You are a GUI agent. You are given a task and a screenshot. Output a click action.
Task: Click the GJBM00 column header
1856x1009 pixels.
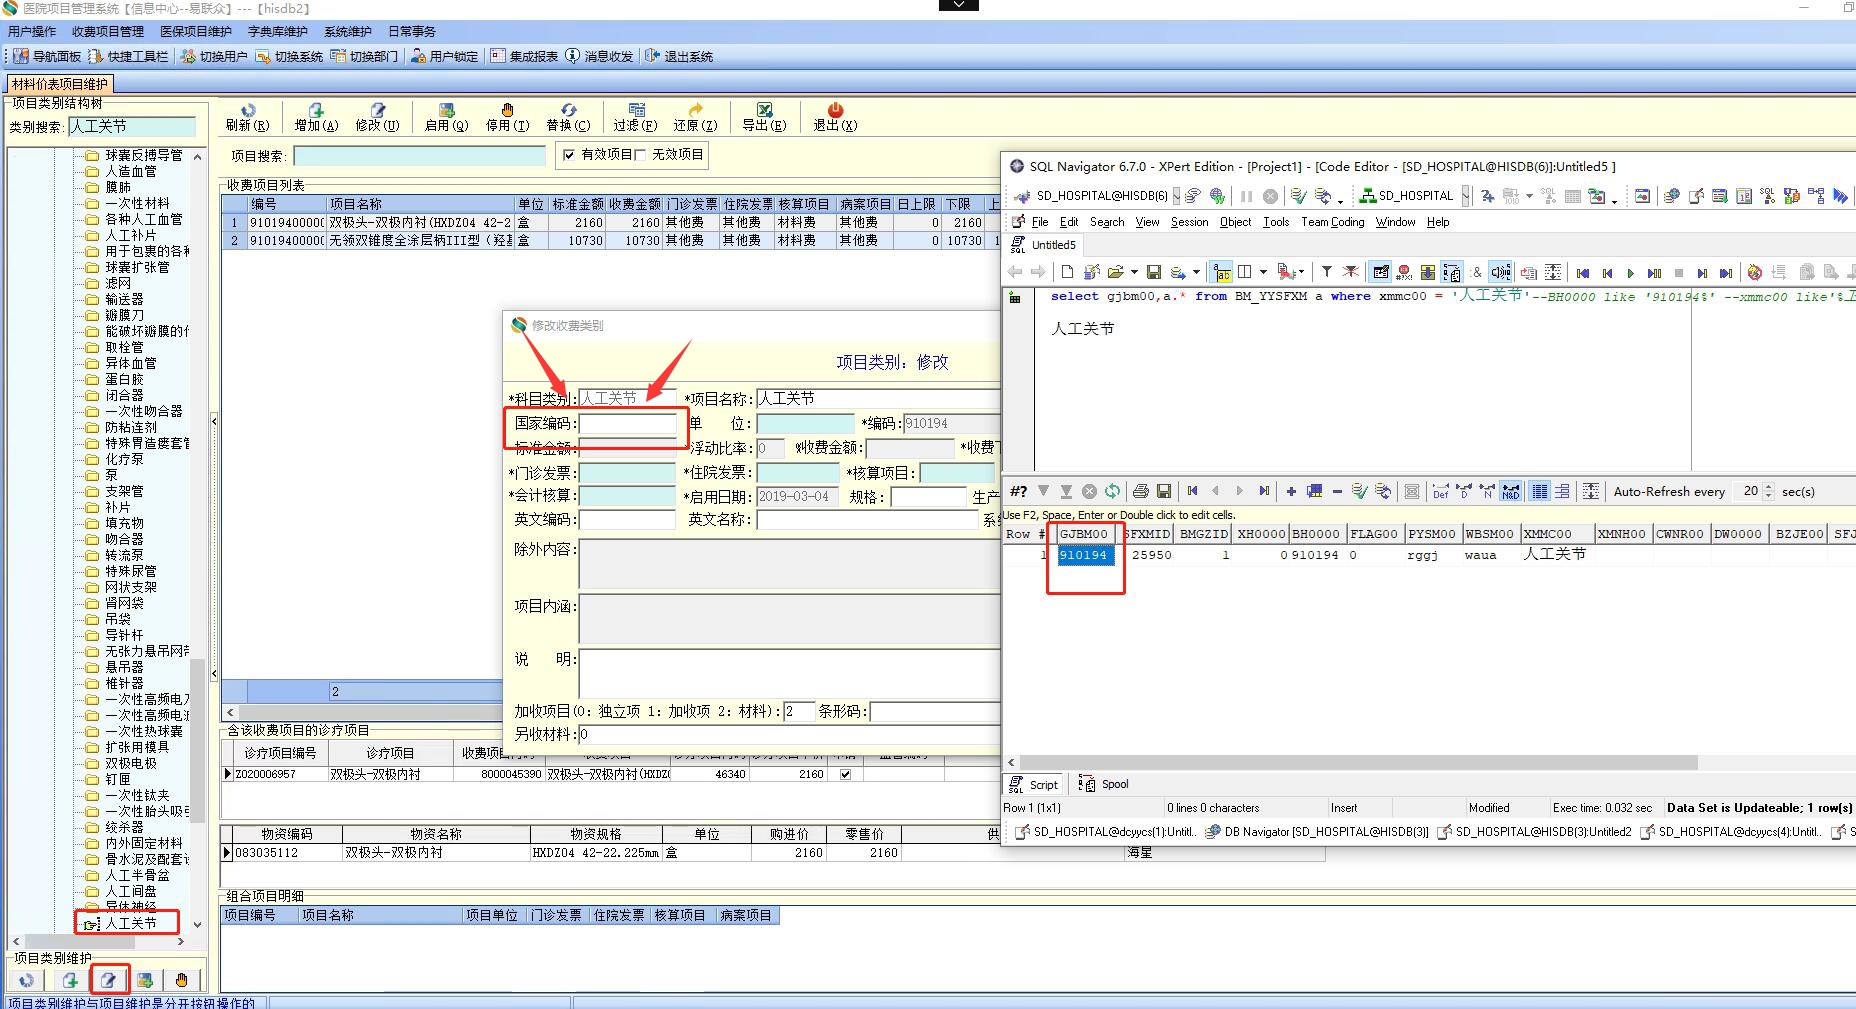[x=1084, y=534]
